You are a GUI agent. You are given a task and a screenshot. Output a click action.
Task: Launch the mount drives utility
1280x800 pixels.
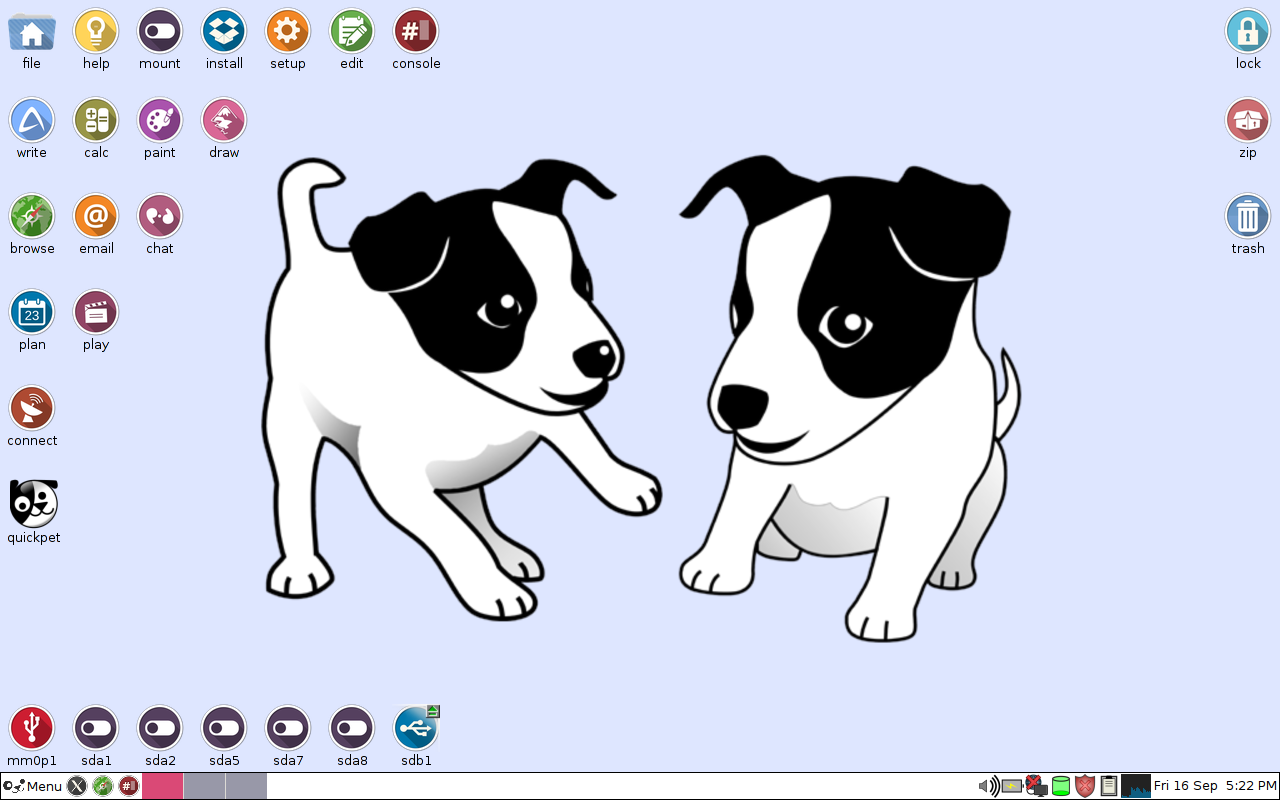tap(160, 32)
